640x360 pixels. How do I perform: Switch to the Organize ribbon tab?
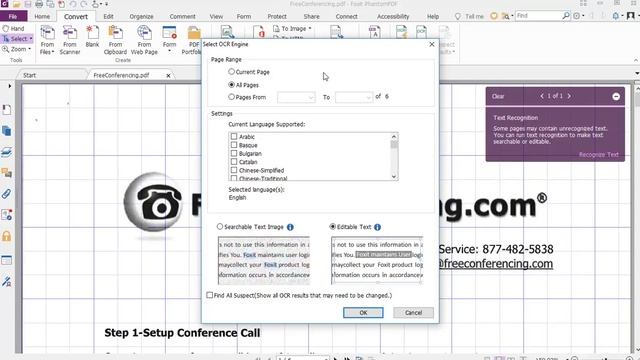coord(141,16)
